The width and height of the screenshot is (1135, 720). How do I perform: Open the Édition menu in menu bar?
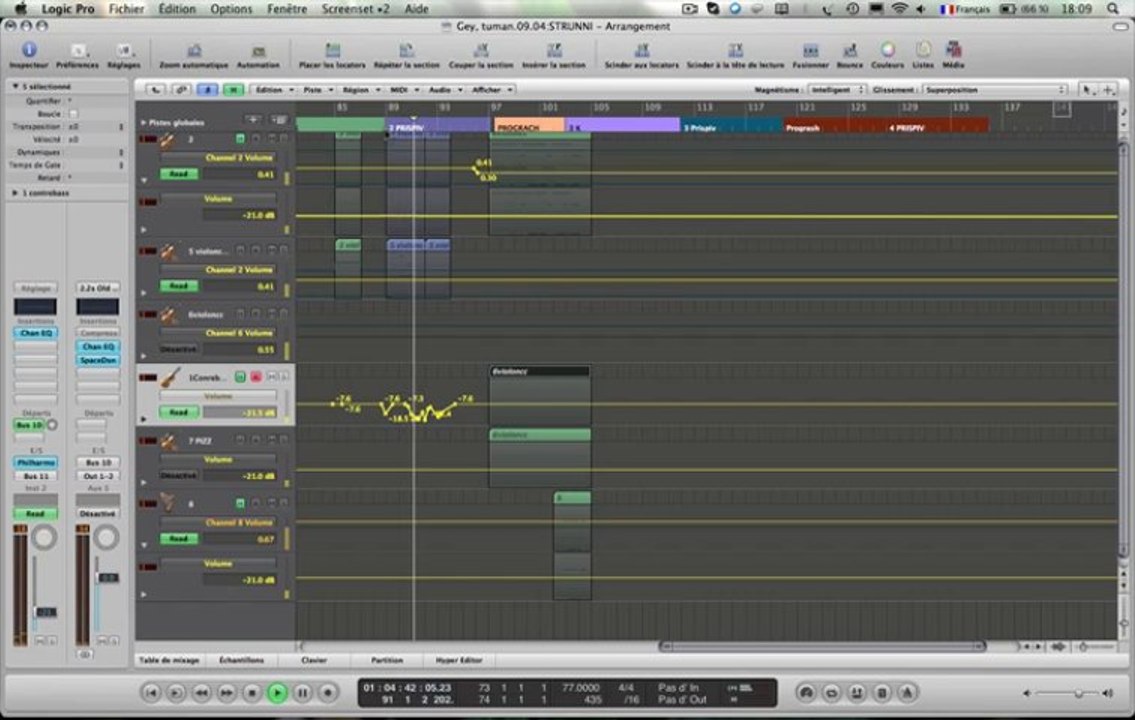177,9
